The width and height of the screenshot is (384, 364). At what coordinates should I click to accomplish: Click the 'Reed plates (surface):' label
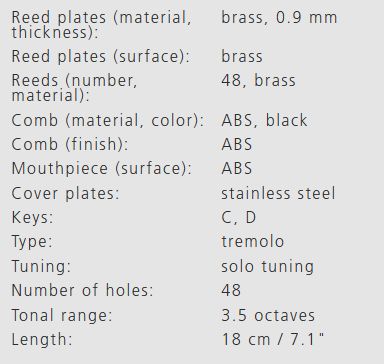coord(101,56)
